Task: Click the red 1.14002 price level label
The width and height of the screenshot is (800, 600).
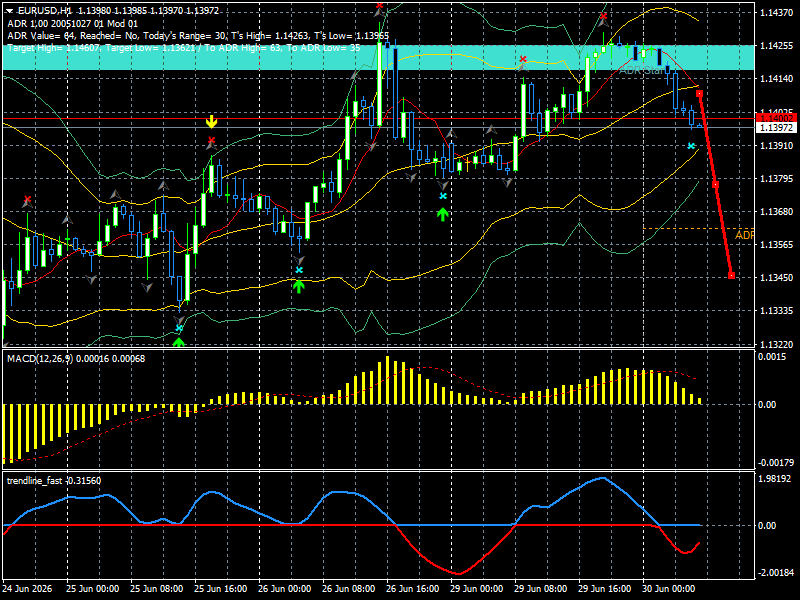Action: pyautogui.click(x=777, y=118)
